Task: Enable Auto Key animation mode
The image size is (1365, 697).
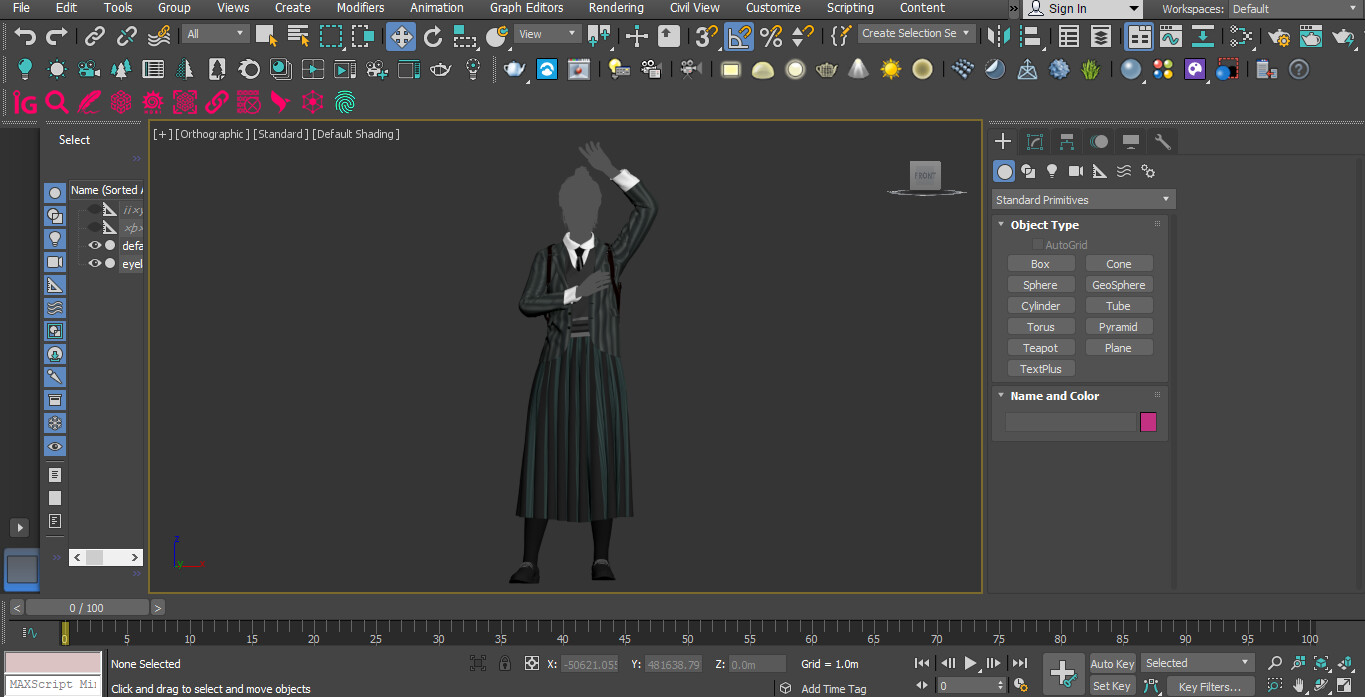Action: tap(1110, 663)
